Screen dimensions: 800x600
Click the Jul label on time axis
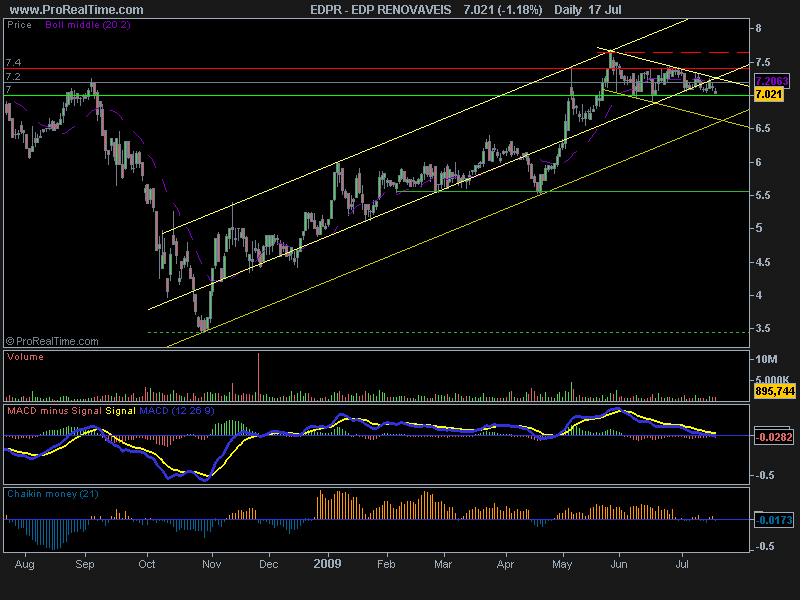682,564
